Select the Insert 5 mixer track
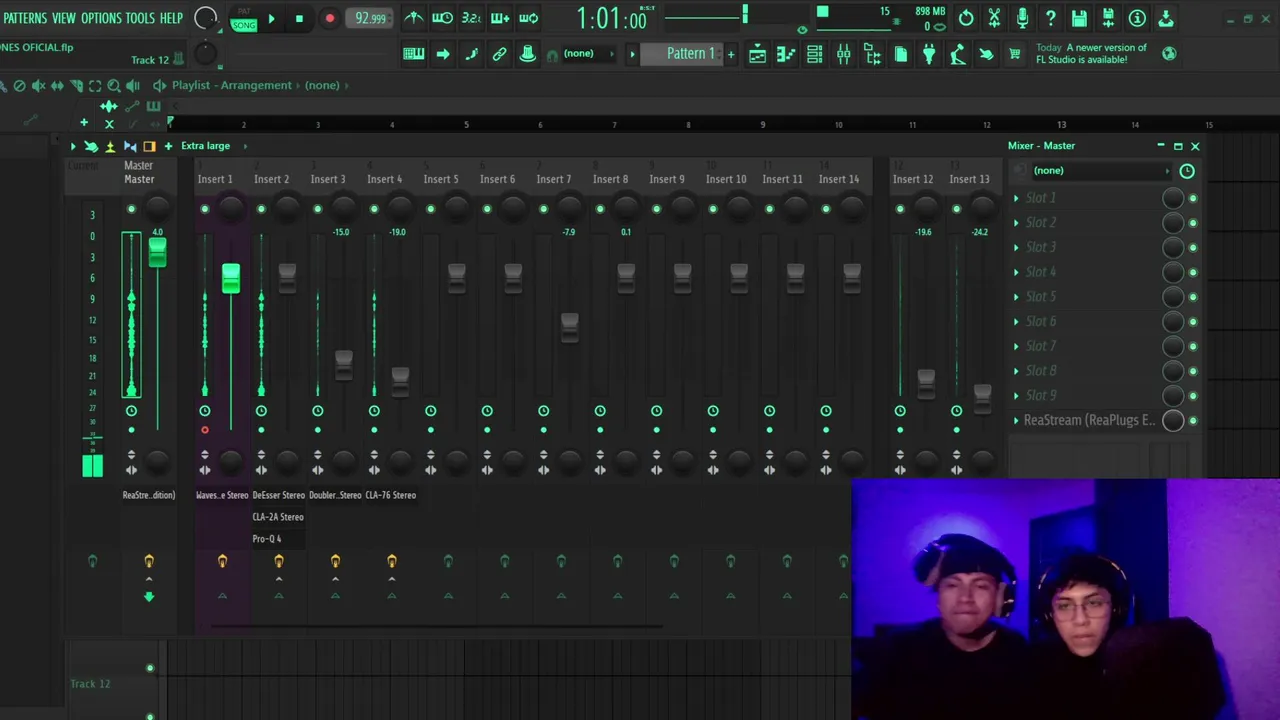 click(x=441, y=179)
